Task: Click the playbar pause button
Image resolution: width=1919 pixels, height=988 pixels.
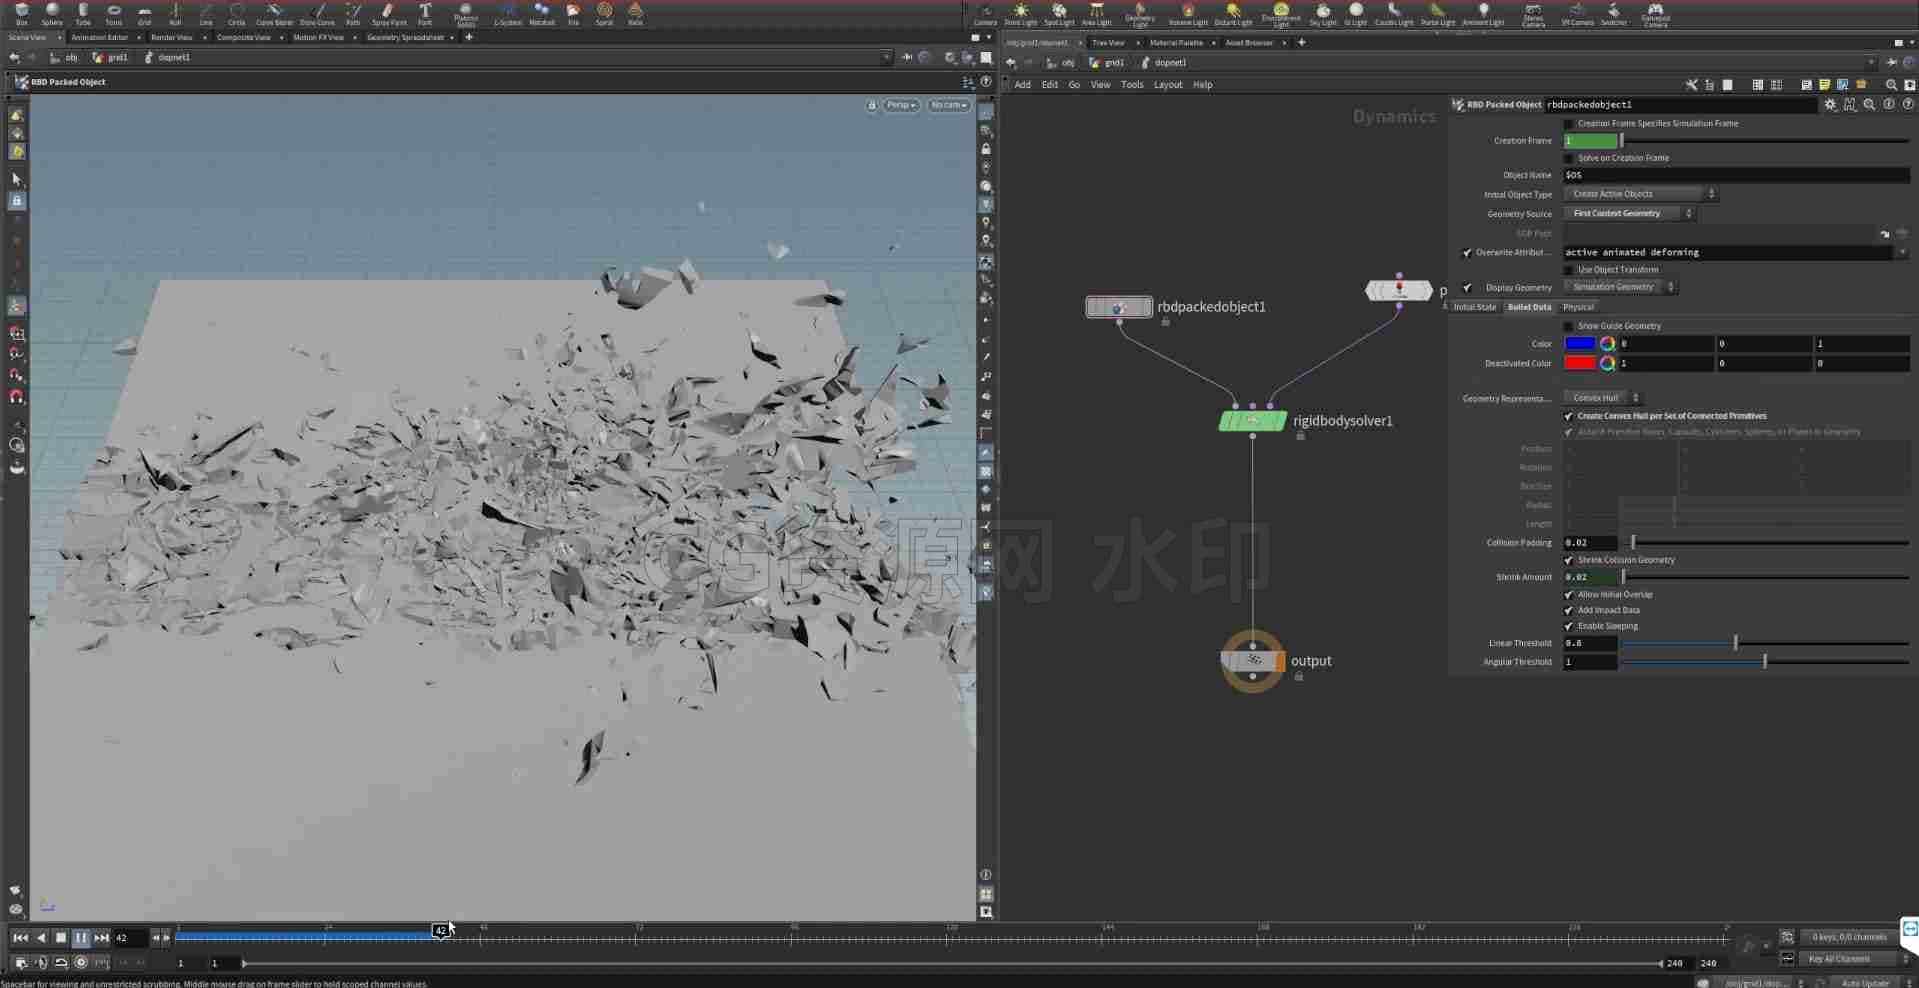Action: coord(80,937)
